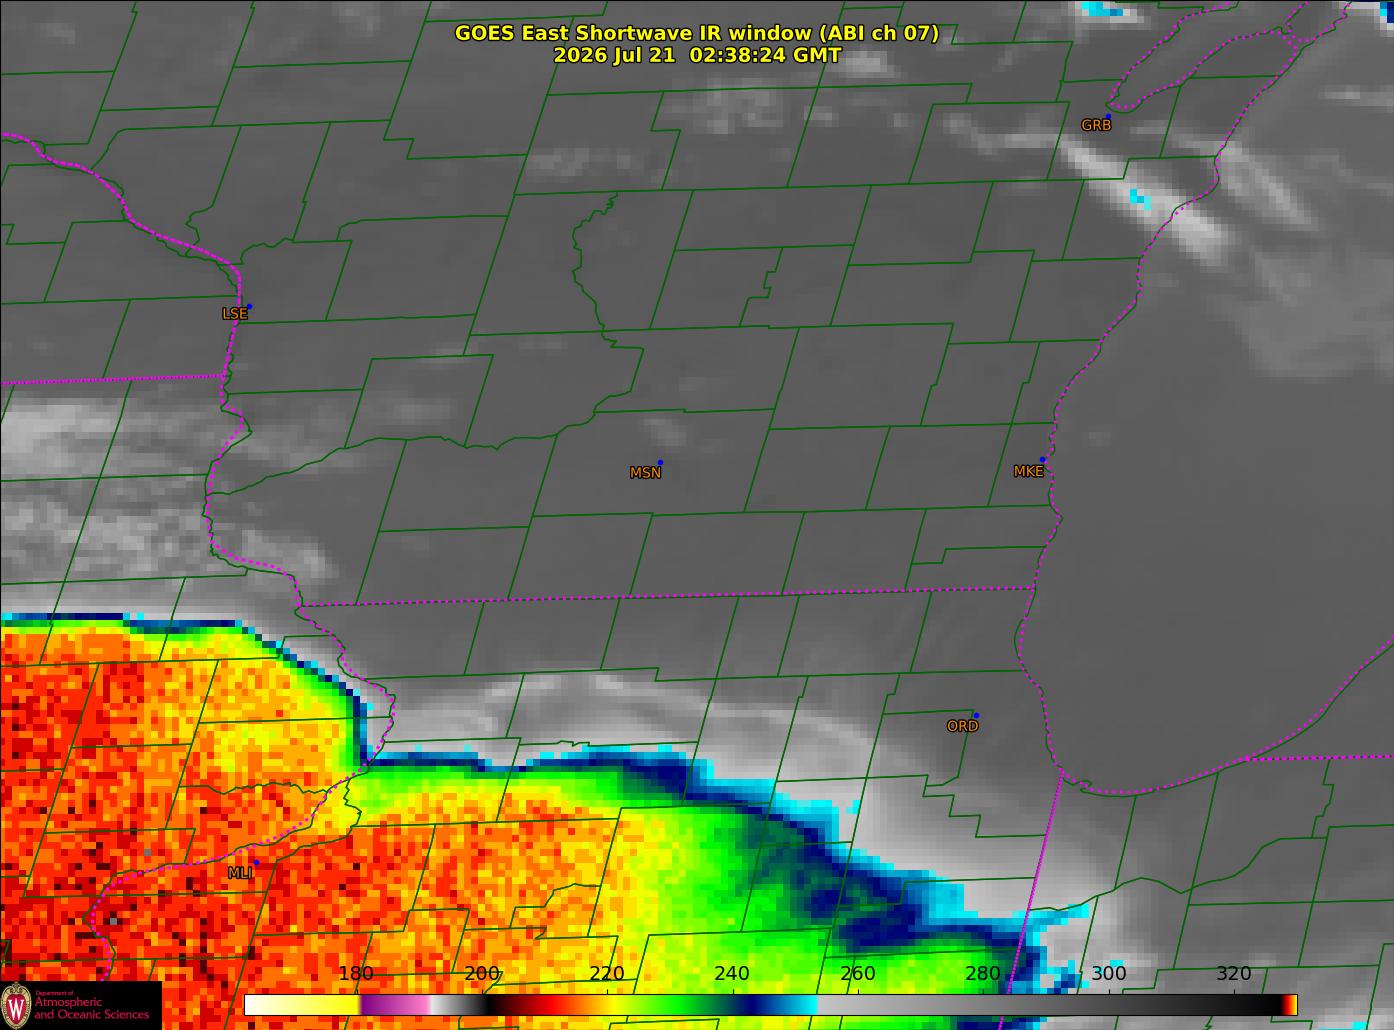This screenshot has width=1394, height=1030.
Task: Click the University of Wisconsin crest logo
Action: (x=17, y=1005)
